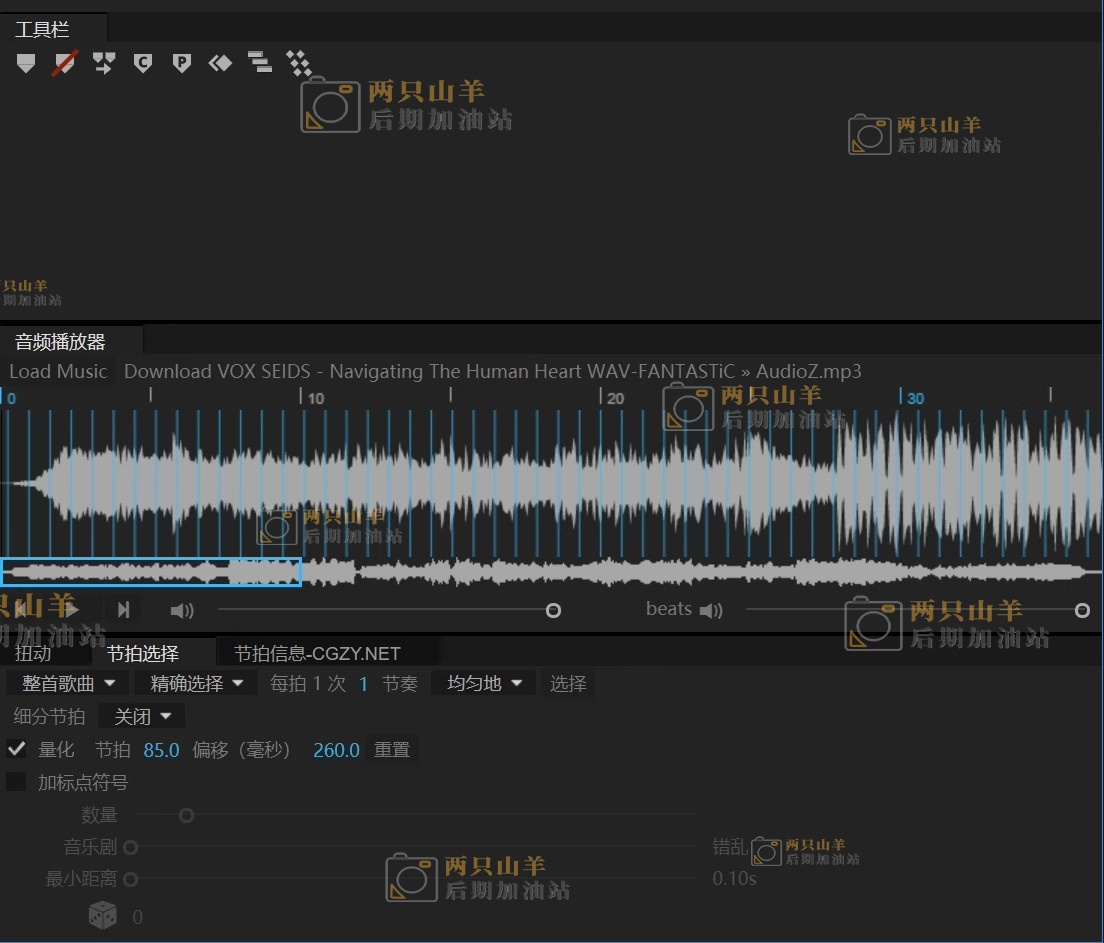Open the 整首歌曲 dropdown
The height and width of the screenshot is (943, 1104).
[x=68, y=684]
